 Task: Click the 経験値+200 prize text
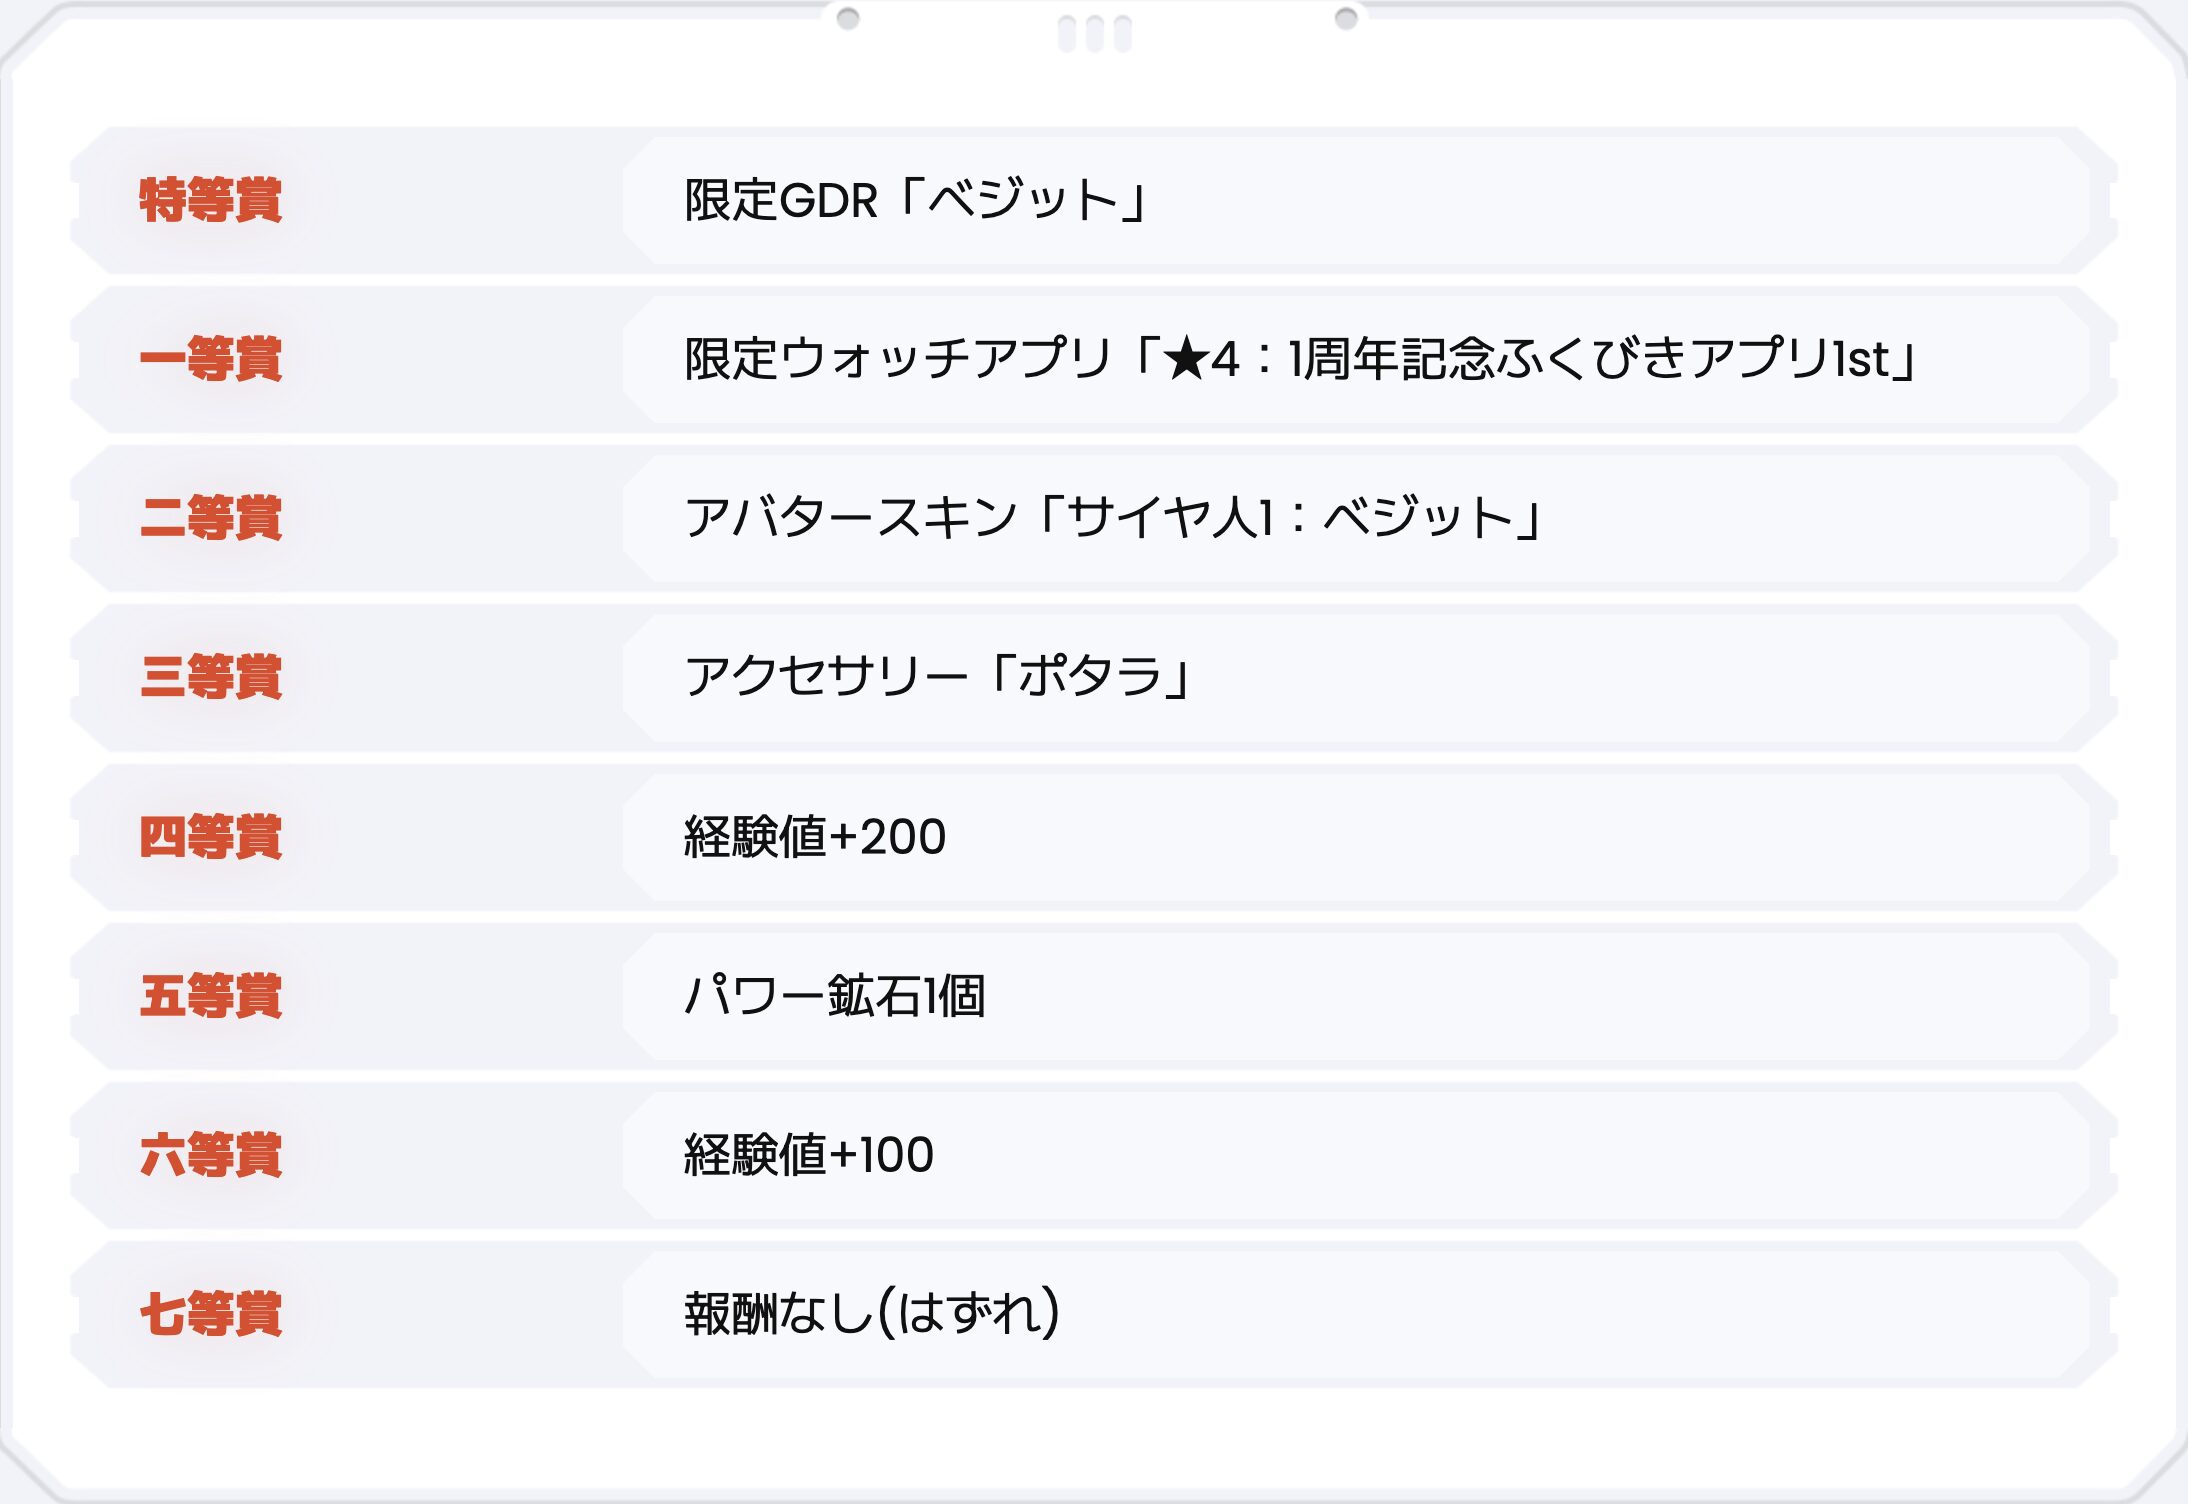pos(815,837)
